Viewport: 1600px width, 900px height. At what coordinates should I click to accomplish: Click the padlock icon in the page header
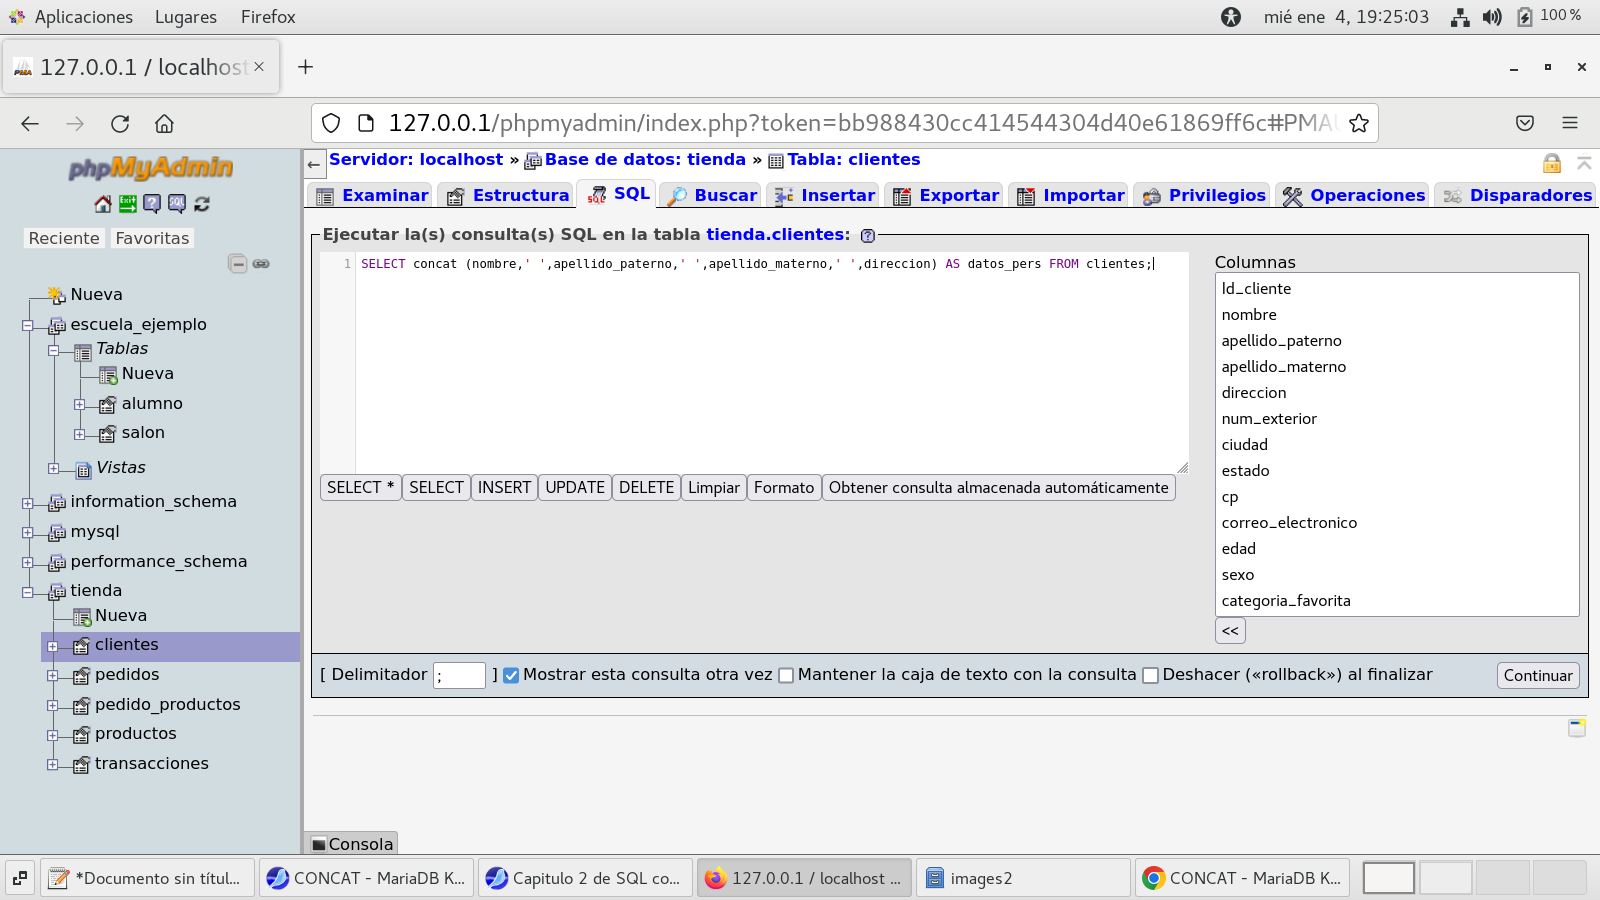point(1551,163)
